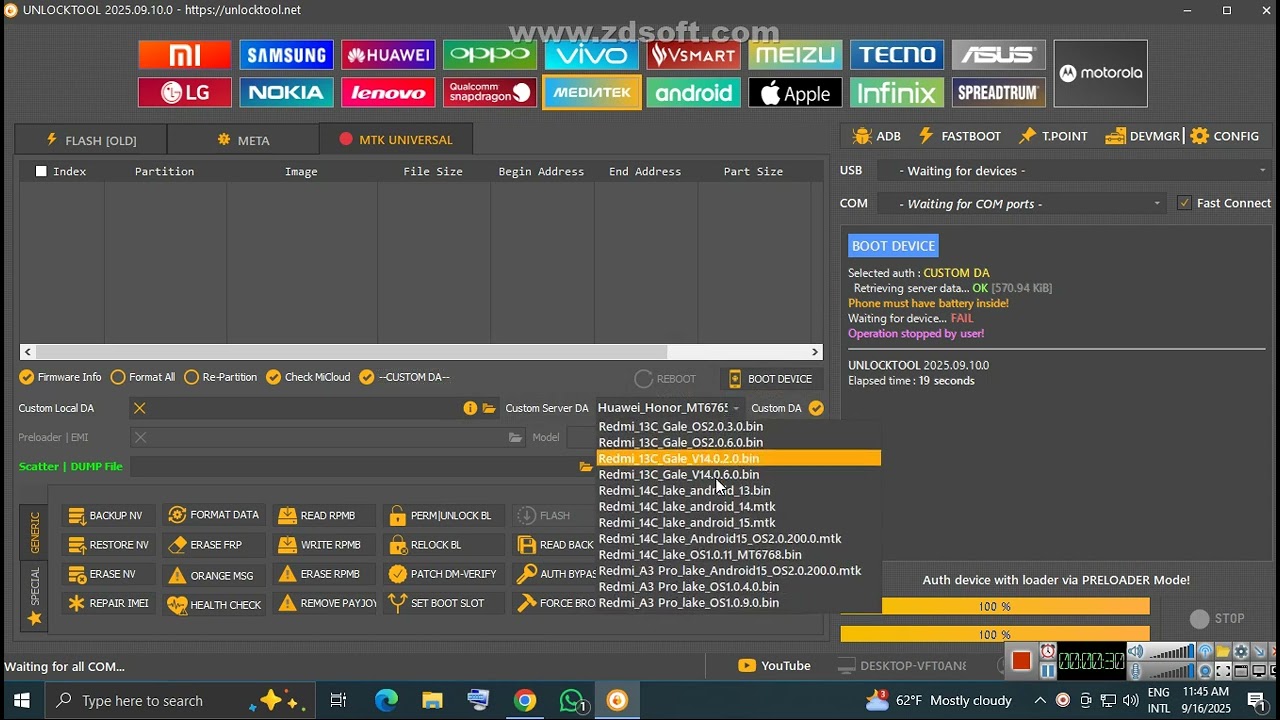Select the Motorola brand icon

(x=1101, y=73)
